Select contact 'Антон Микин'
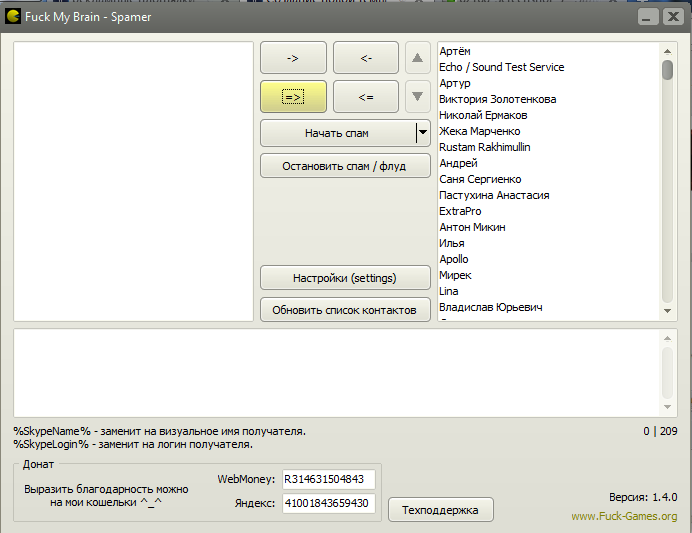Image resolution: width=692 pixels, height=533 pixels. (472, 227)
